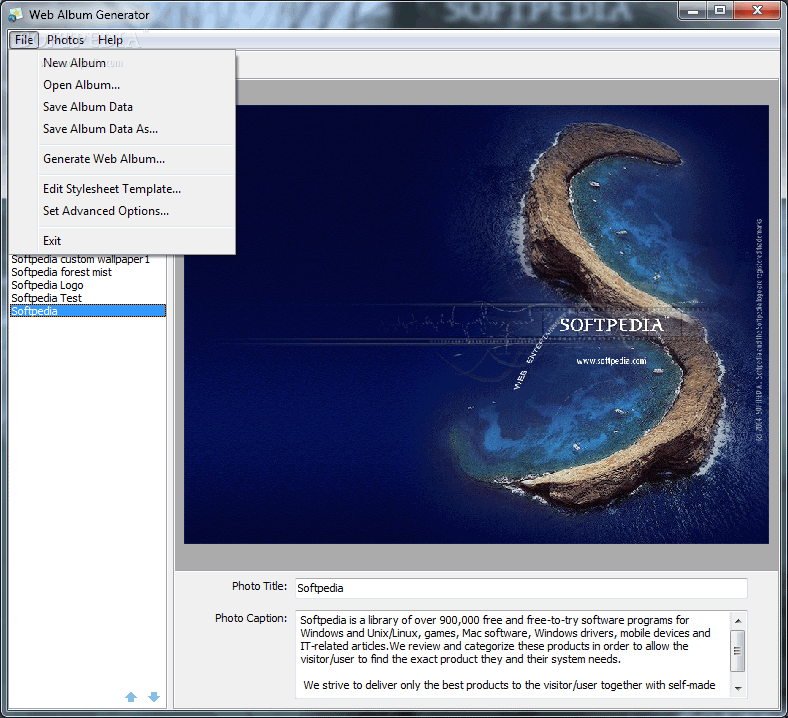Screen dimensions: 788x718
Task: Select Open Album... menu entry
Action: [x=137, y=85]
